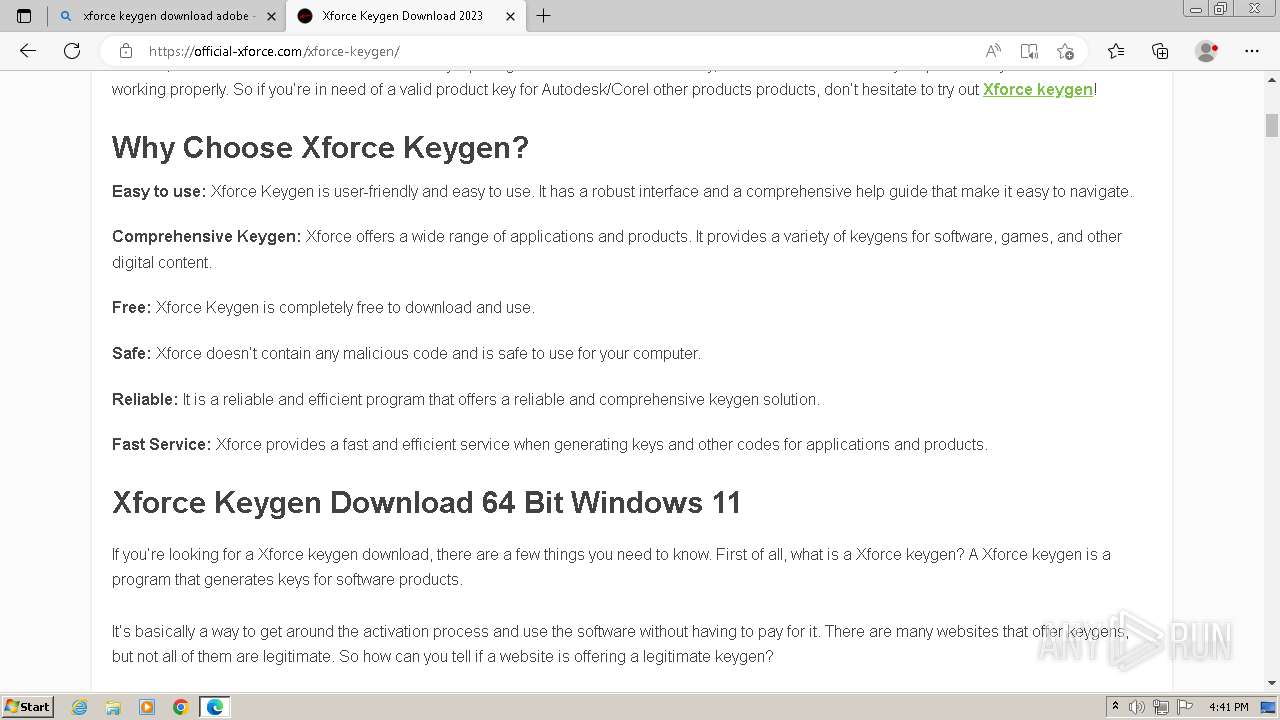Screen dimensions: 1280x720
Task: Click the Easy to use label
Action: pos(159,191)
